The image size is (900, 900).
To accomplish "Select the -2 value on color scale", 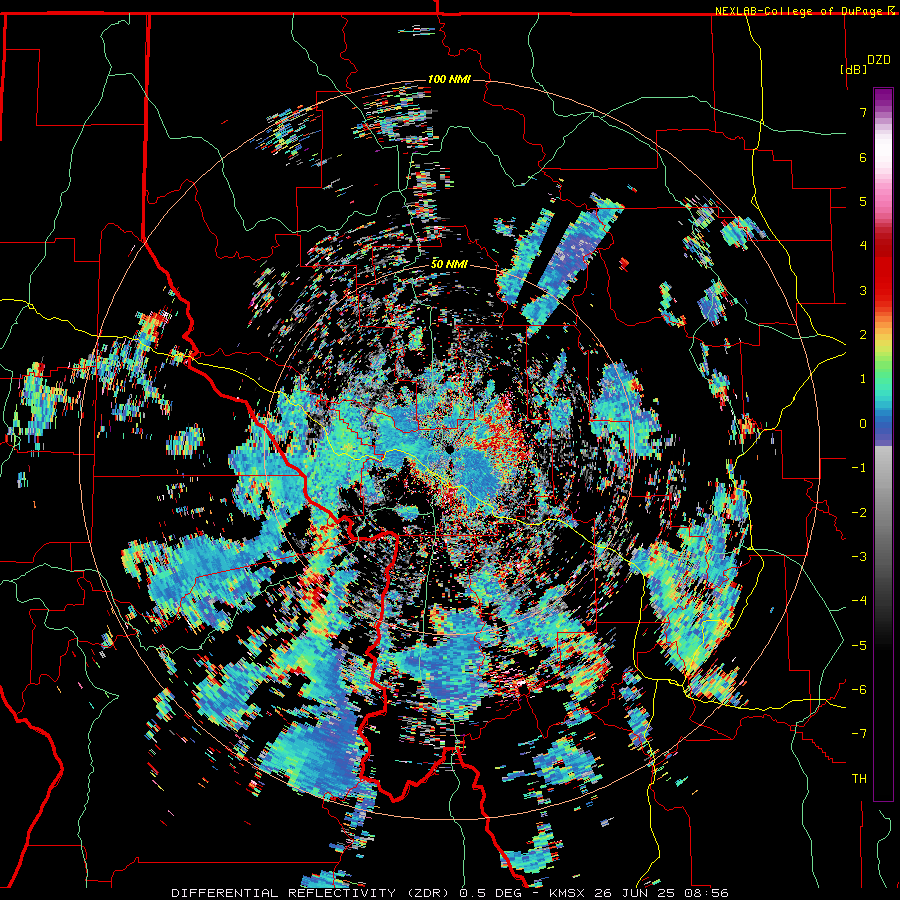I will (x=859, y=512).
